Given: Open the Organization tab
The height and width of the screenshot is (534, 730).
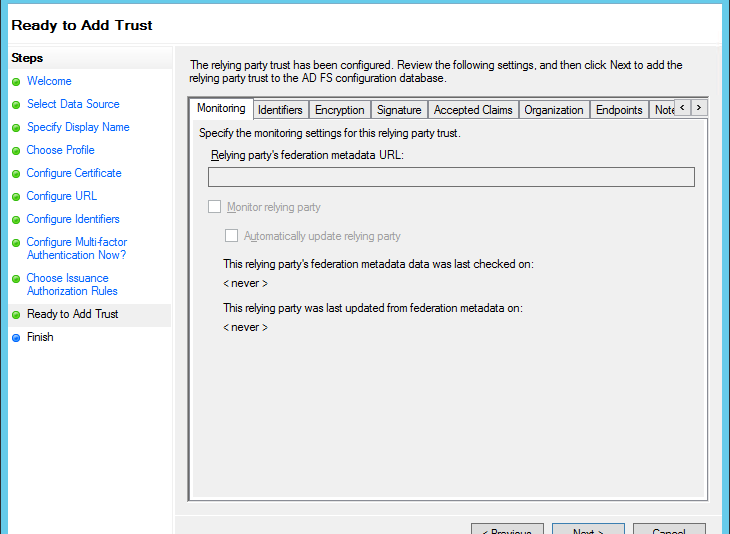Looking at the screenshot, I should click(553, 110).
